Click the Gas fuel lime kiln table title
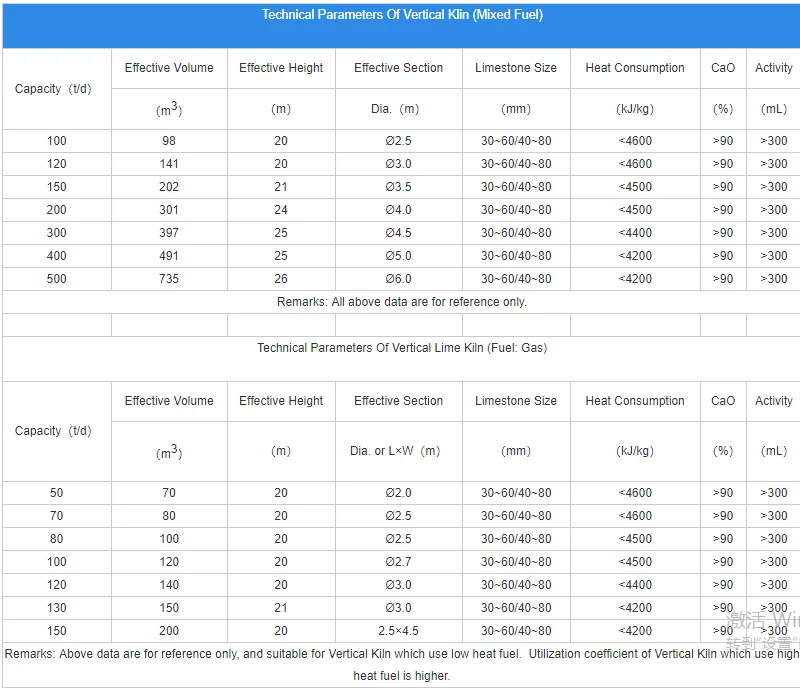The width and height of the screenshot is (800, 691). click(402, 348)
